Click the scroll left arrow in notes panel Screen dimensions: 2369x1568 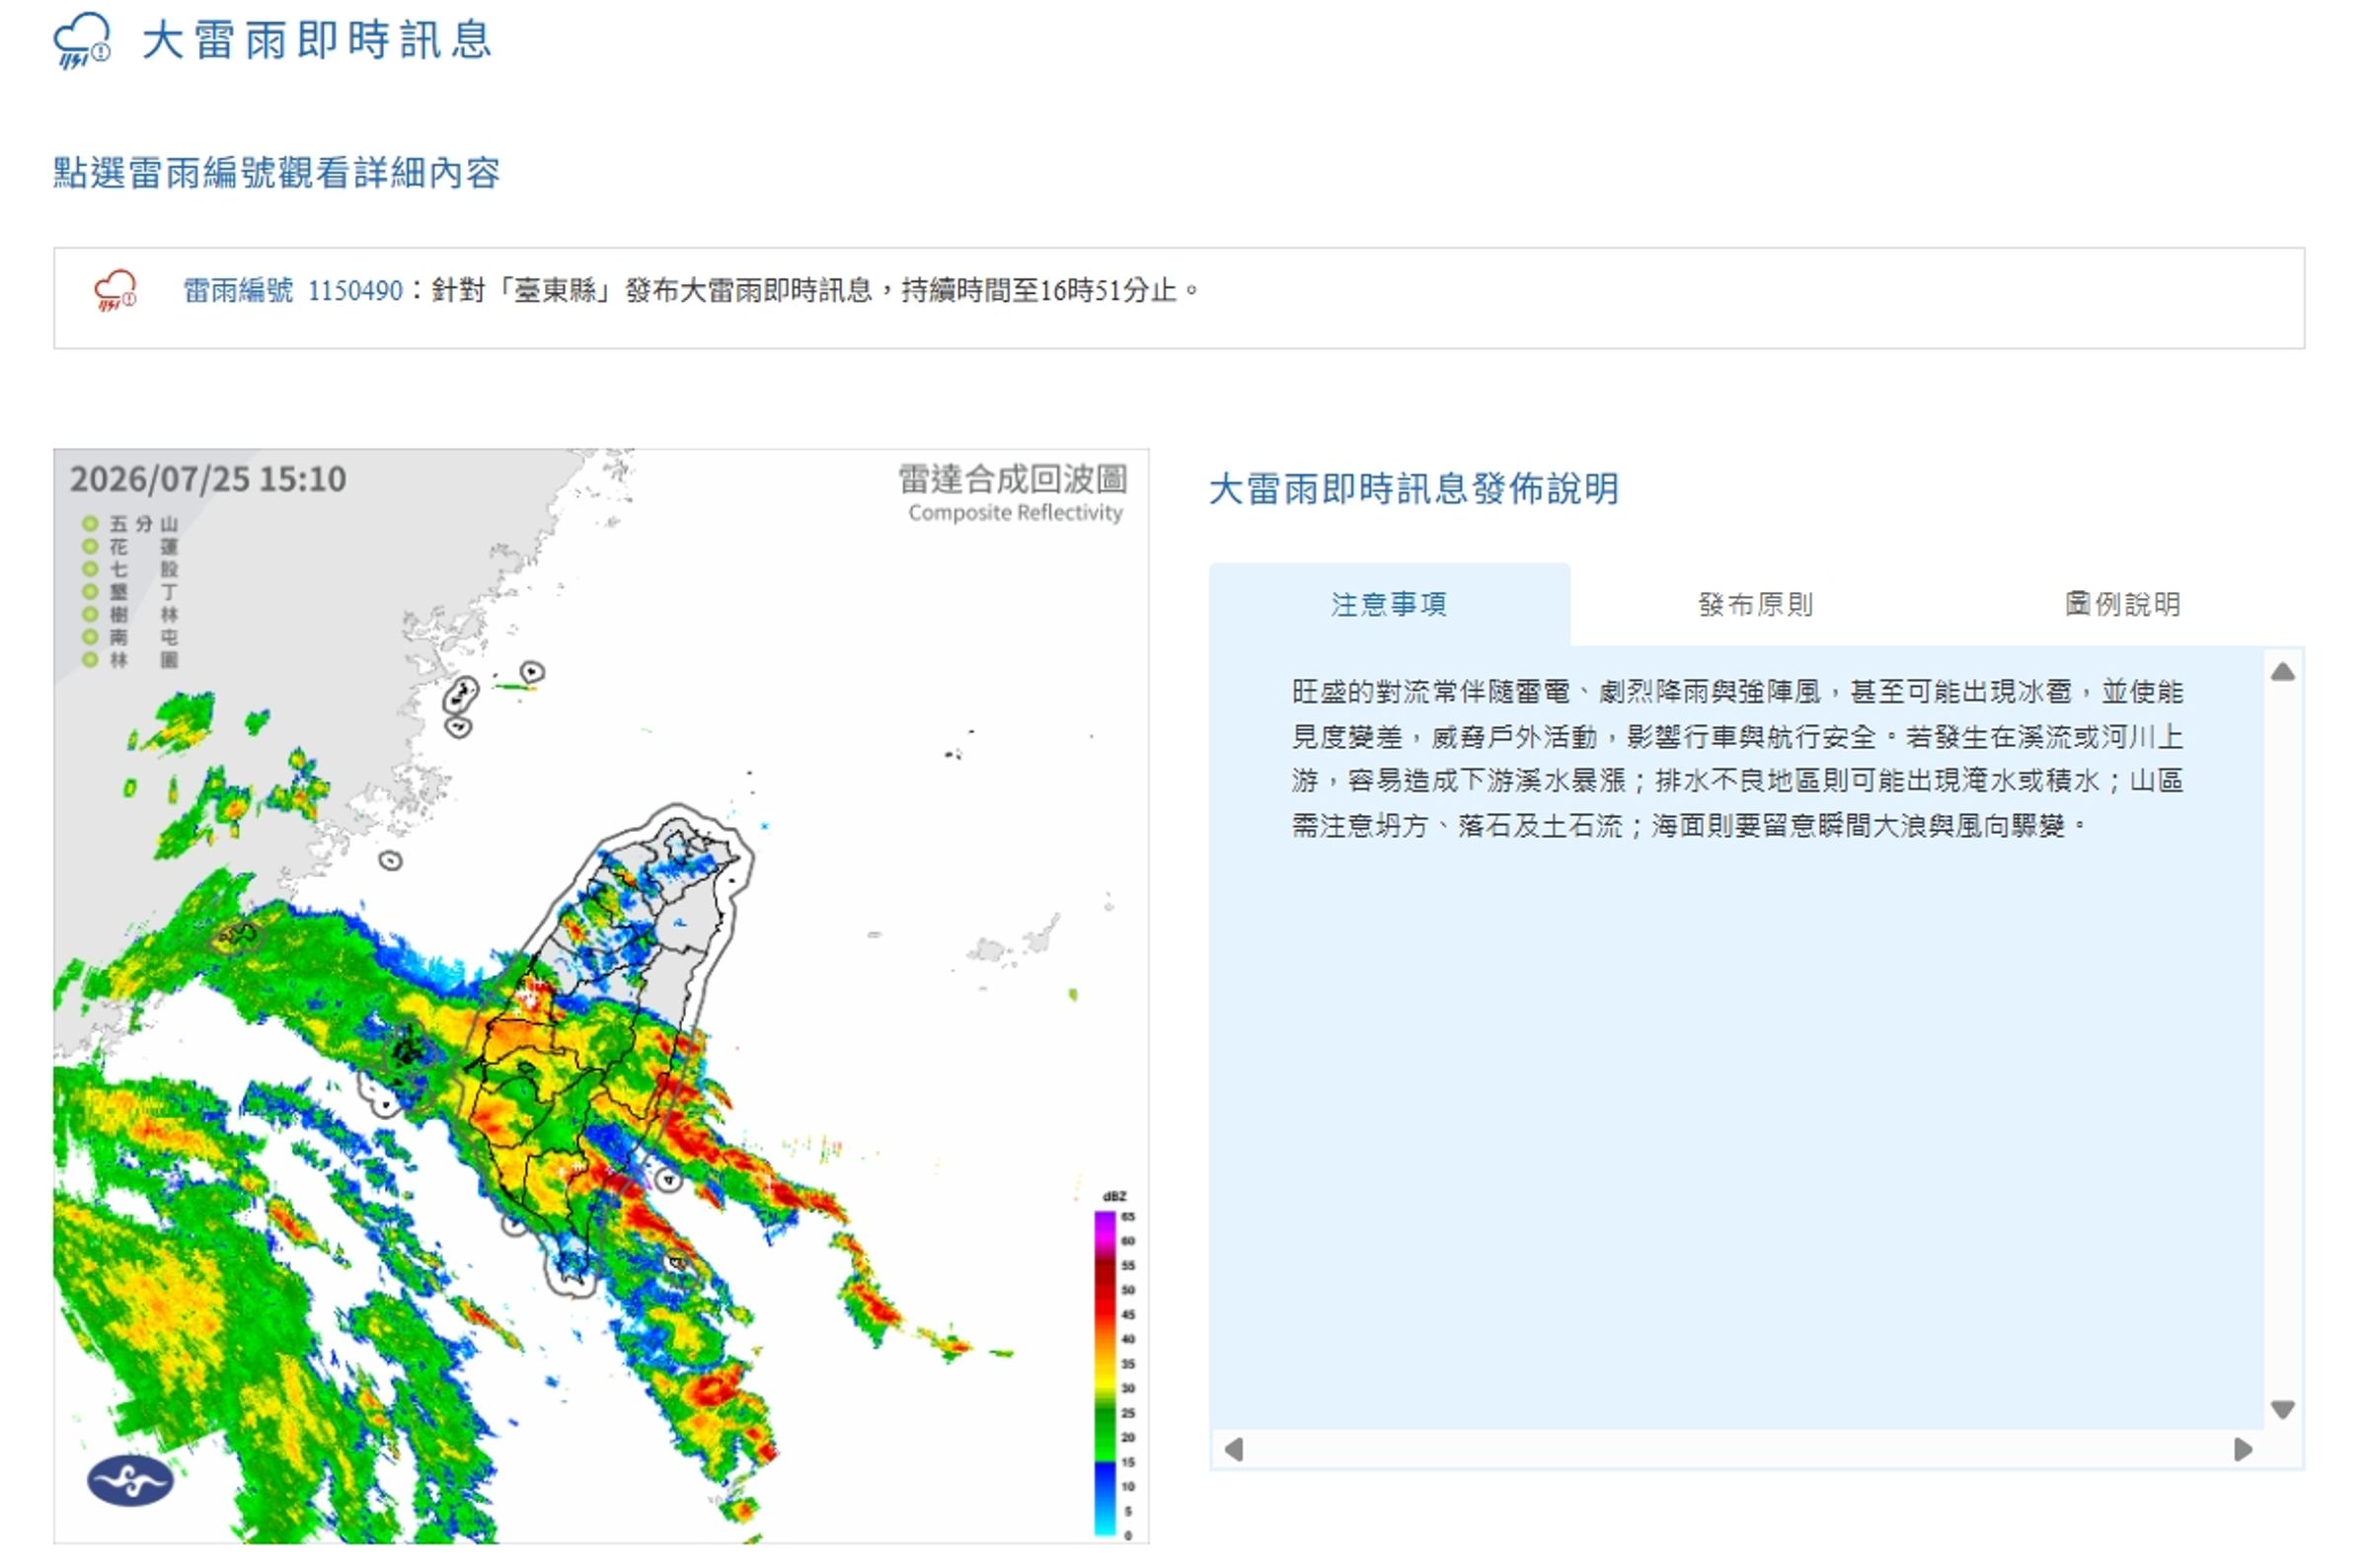1234,1450
